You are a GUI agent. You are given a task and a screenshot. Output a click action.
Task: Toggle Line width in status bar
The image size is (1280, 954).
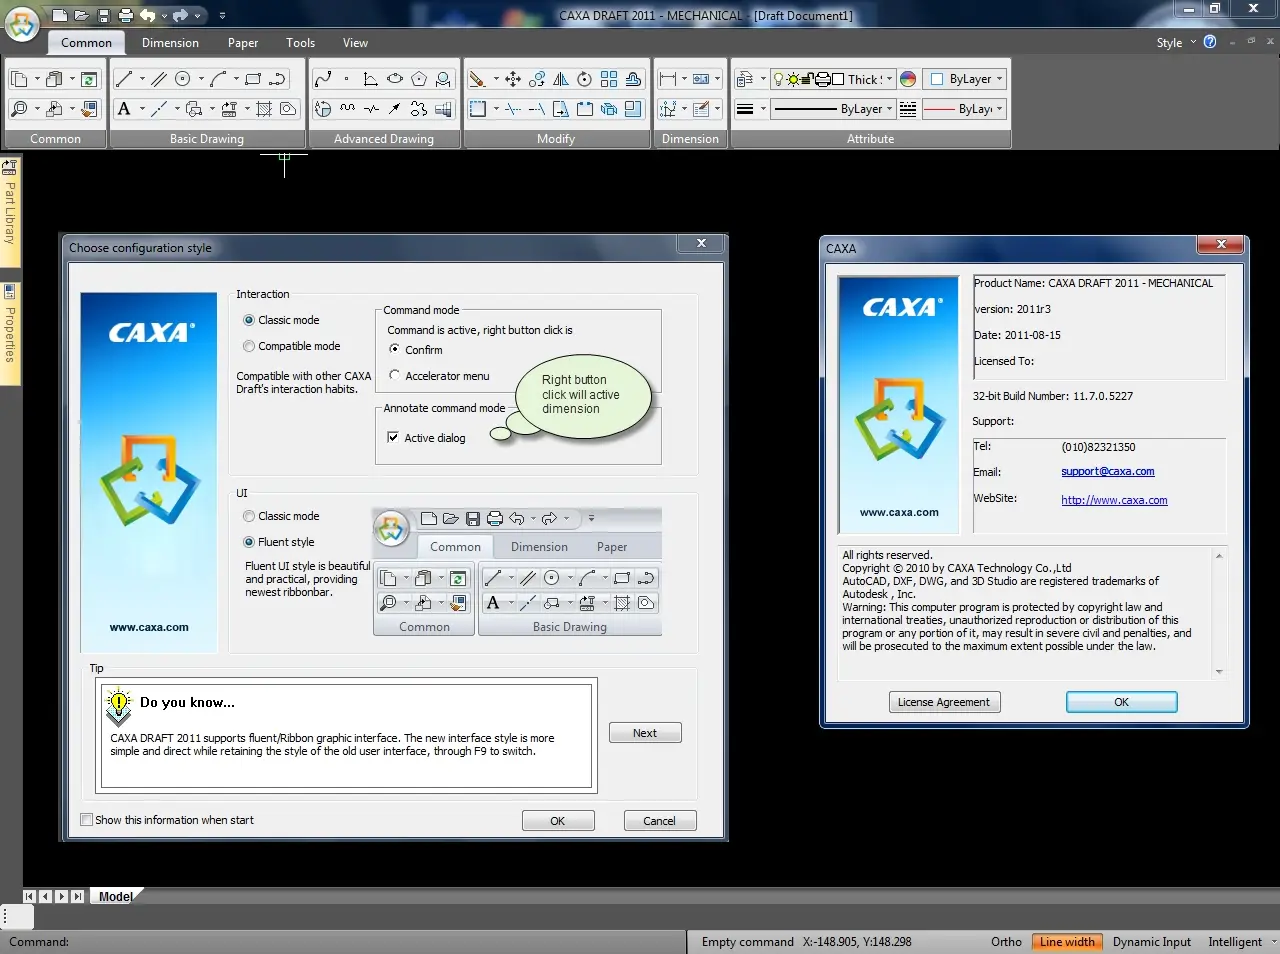(1067, 942)
